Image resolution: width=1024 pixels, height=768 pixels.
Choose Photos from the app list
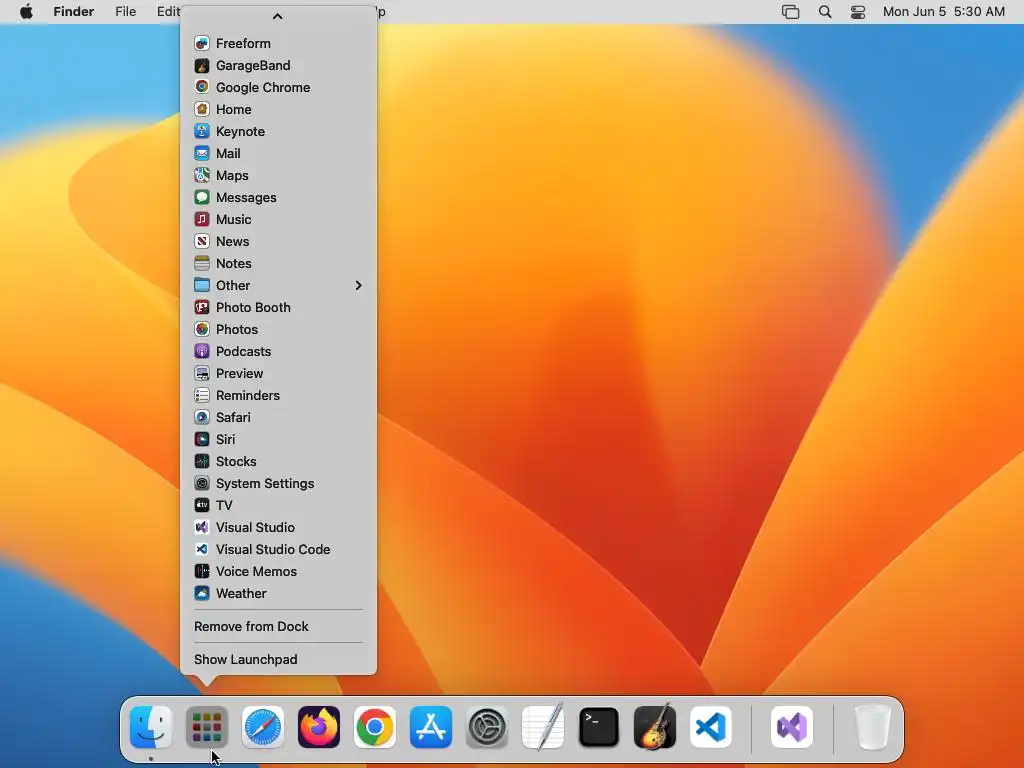point(278,329)
